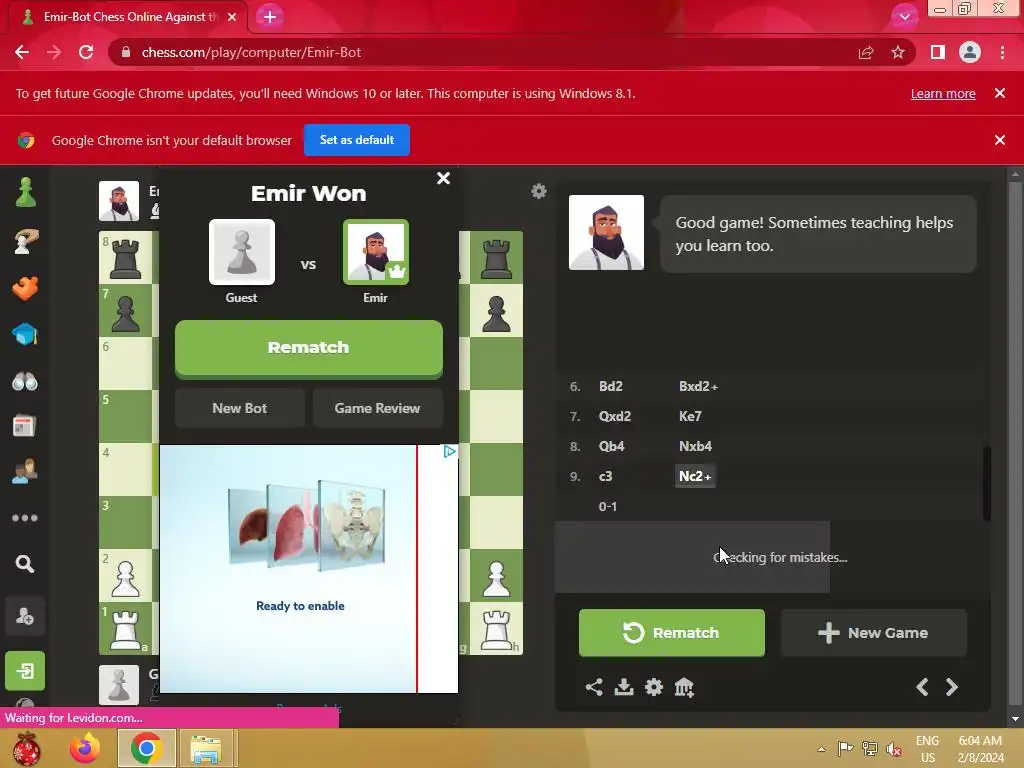Click the download game icon
This screenshot has height=768, width=1024.
[x=624, y=687]
